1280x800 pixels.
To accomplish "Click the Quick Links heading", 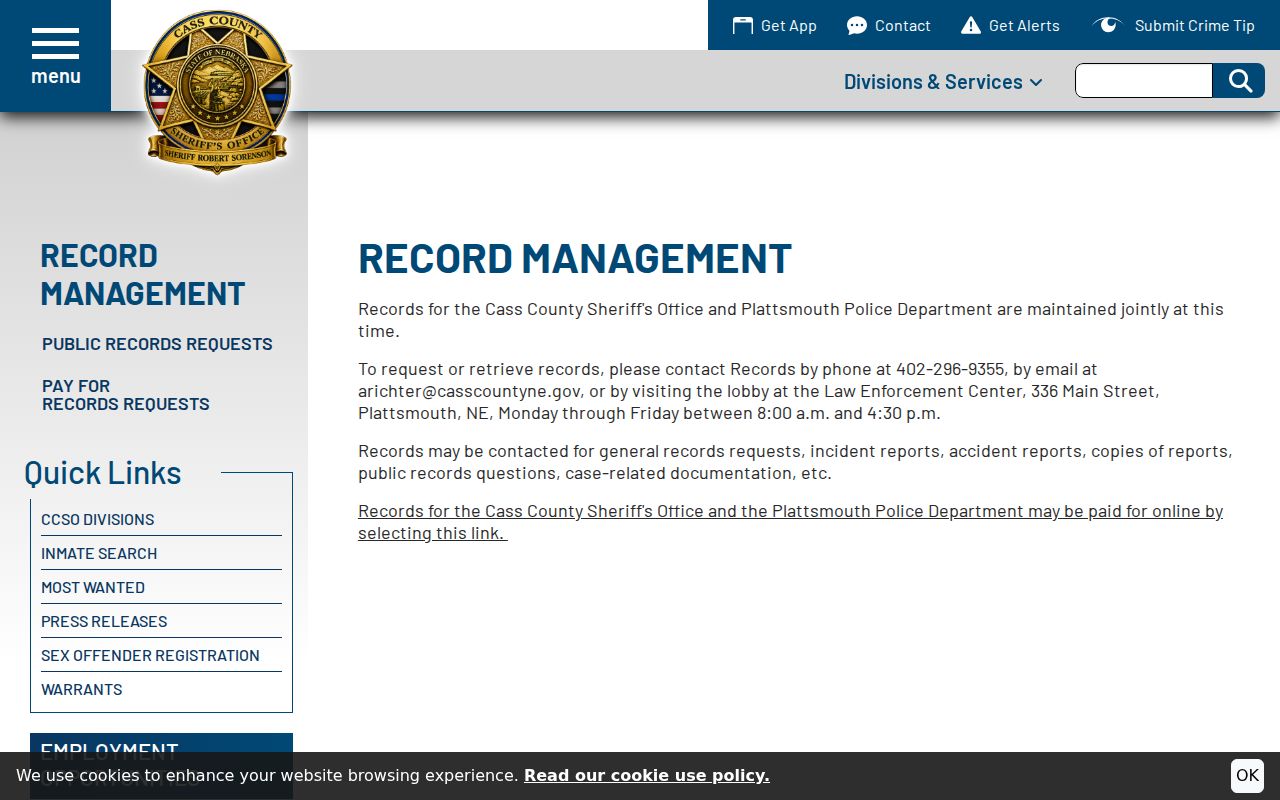I will point(103,472).
